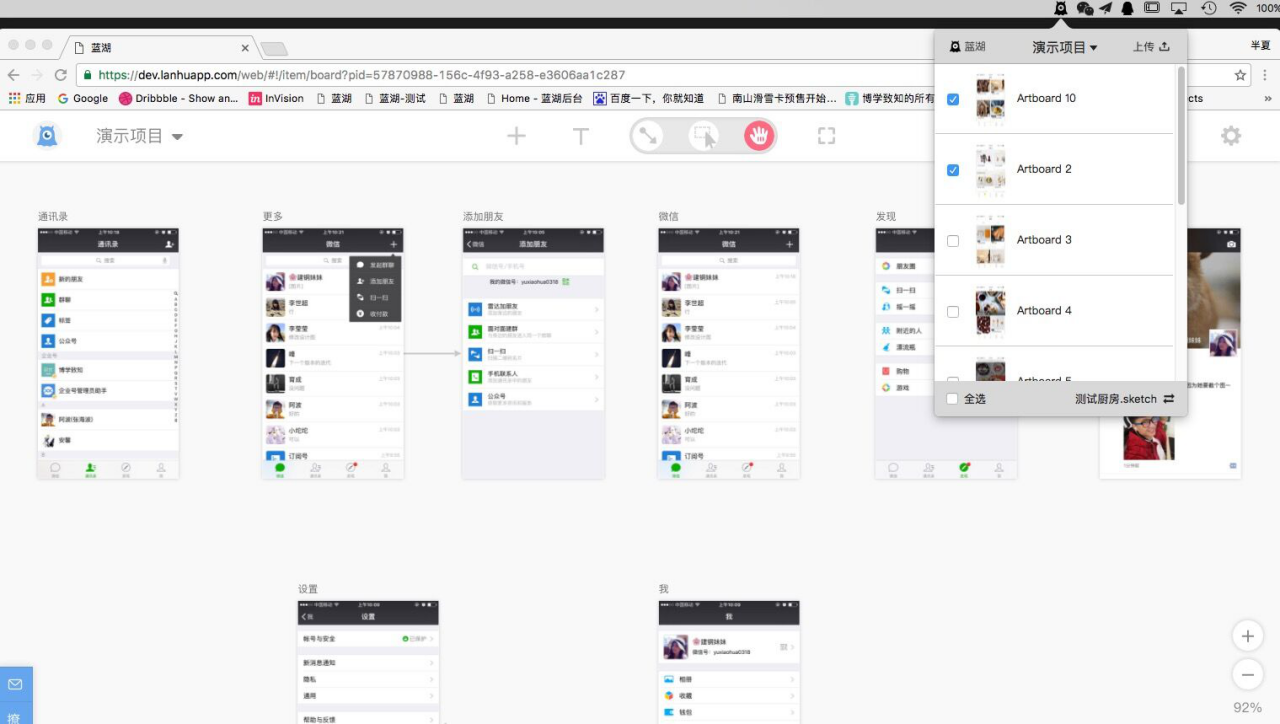The image size is (1280, 724).
Task: Click the artboard list scrollbar in the plugin
Action: point(1181,135)
